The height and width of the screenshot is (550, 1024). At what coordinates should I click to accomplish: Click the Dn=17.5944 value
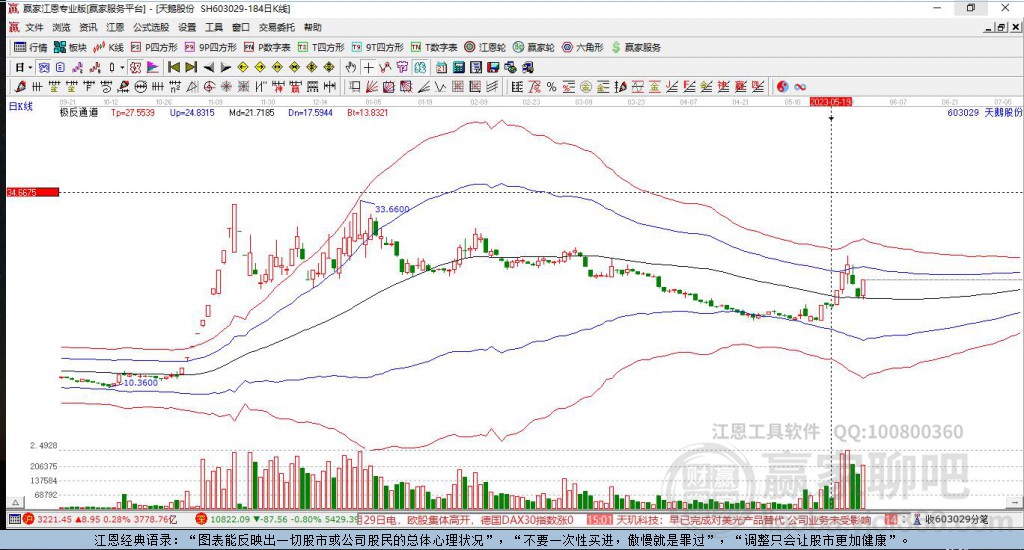click(x=311, y=112)
